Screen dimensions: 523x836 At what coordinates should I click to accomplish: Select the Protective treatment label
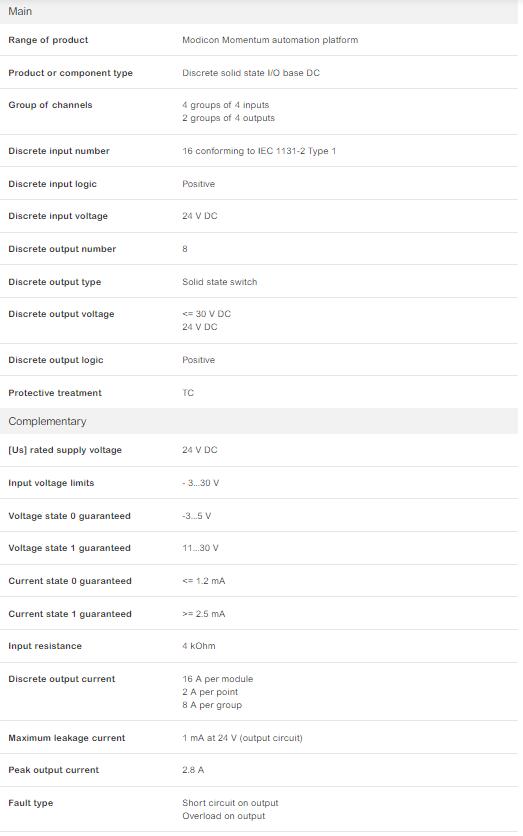55,393
